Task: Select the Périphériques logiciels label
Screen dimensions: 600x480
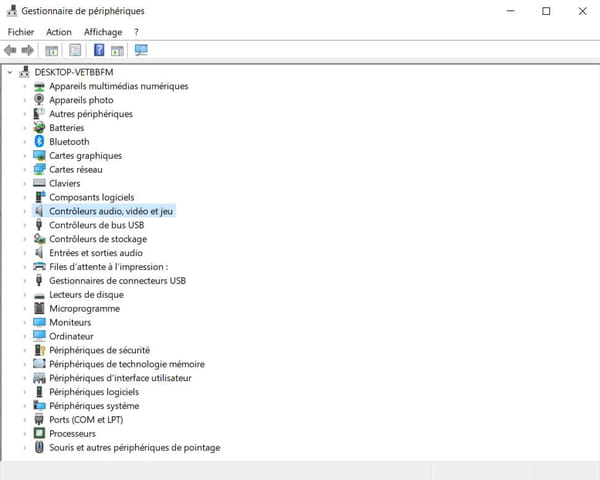Action: pyautogui.click(x=94, y=392)
